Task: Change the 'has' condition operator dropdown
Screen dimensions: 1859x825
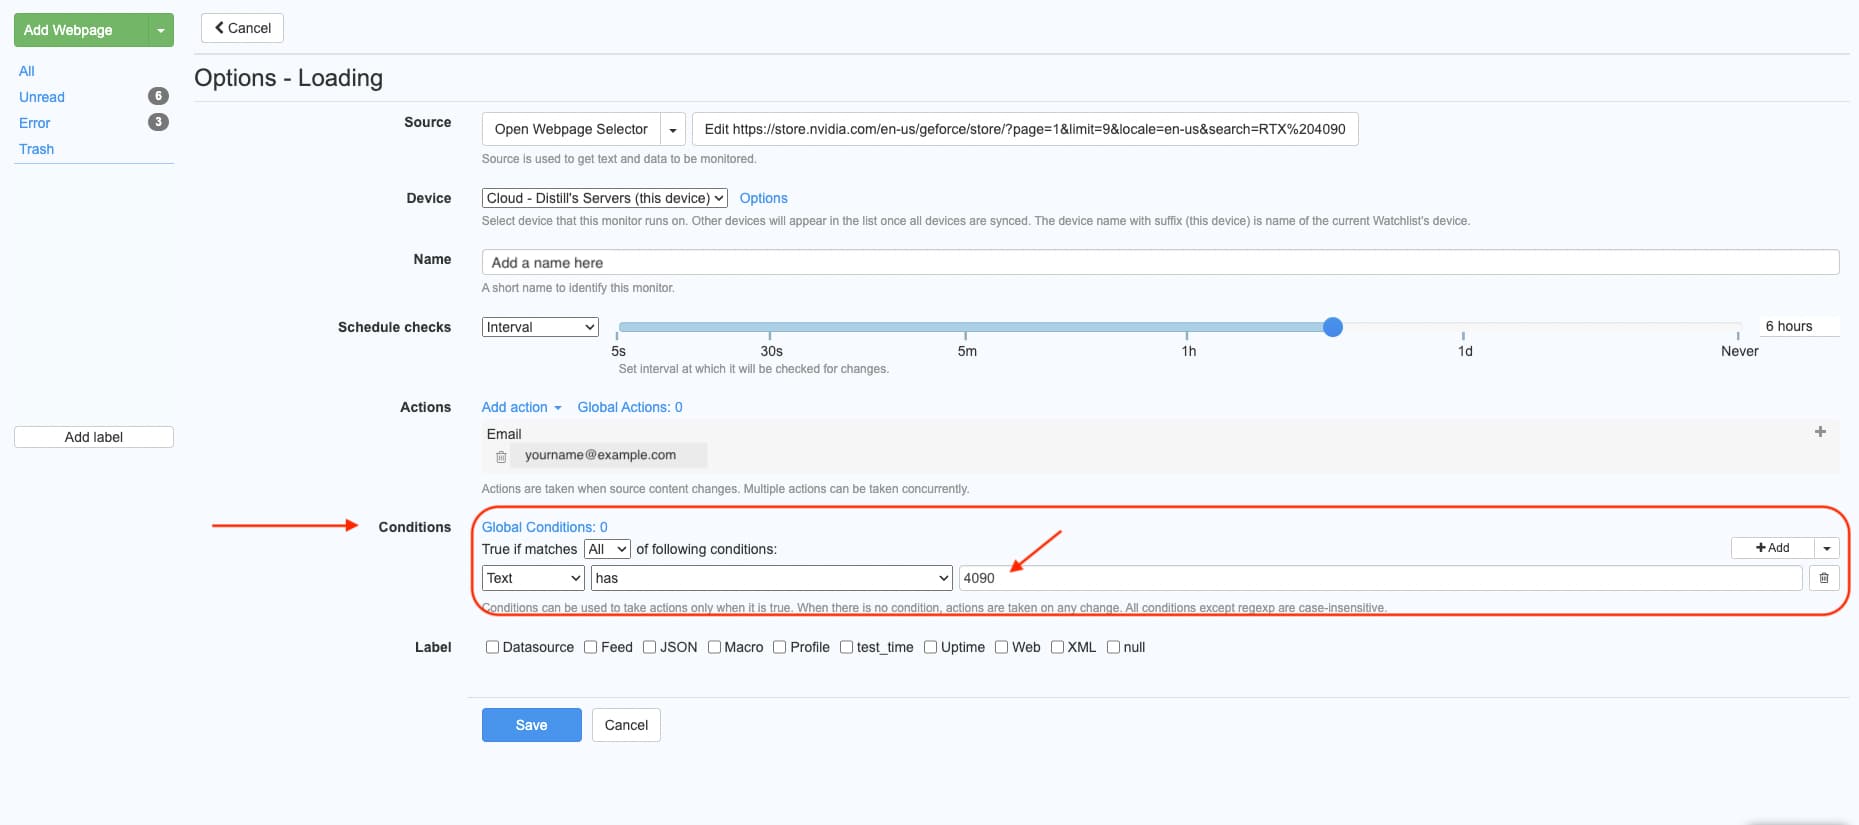Action: [x=771, y=578]
